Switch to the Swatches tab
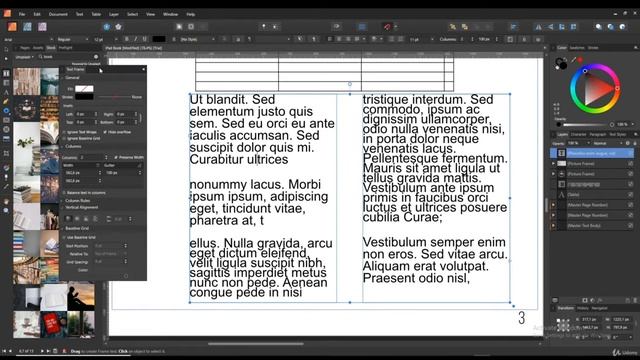Viewport: 640px width, 360px height. [577, 48]
